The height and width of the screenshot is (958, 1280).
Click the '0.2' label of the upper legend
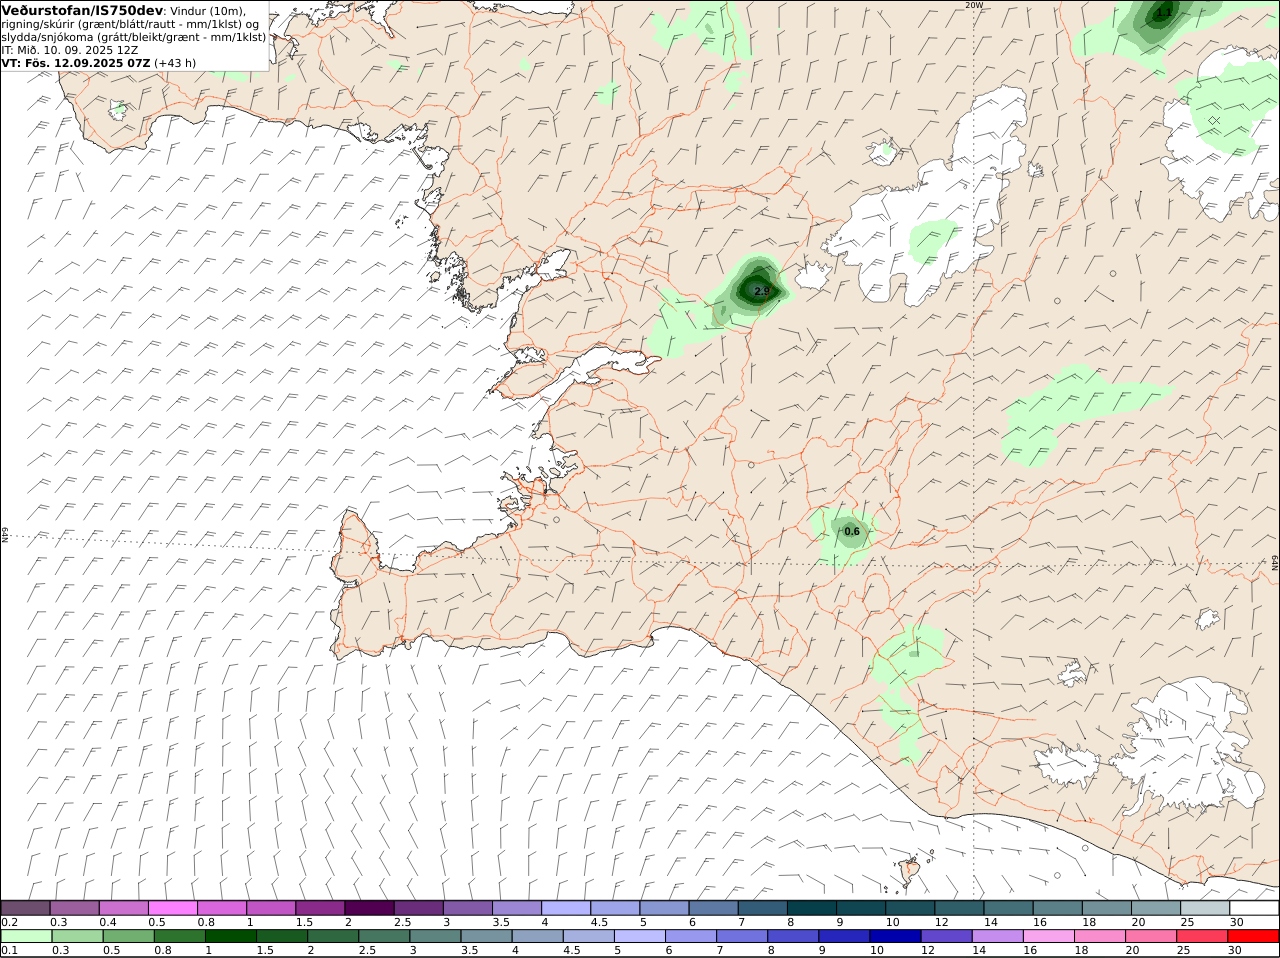tap(9, 922)
